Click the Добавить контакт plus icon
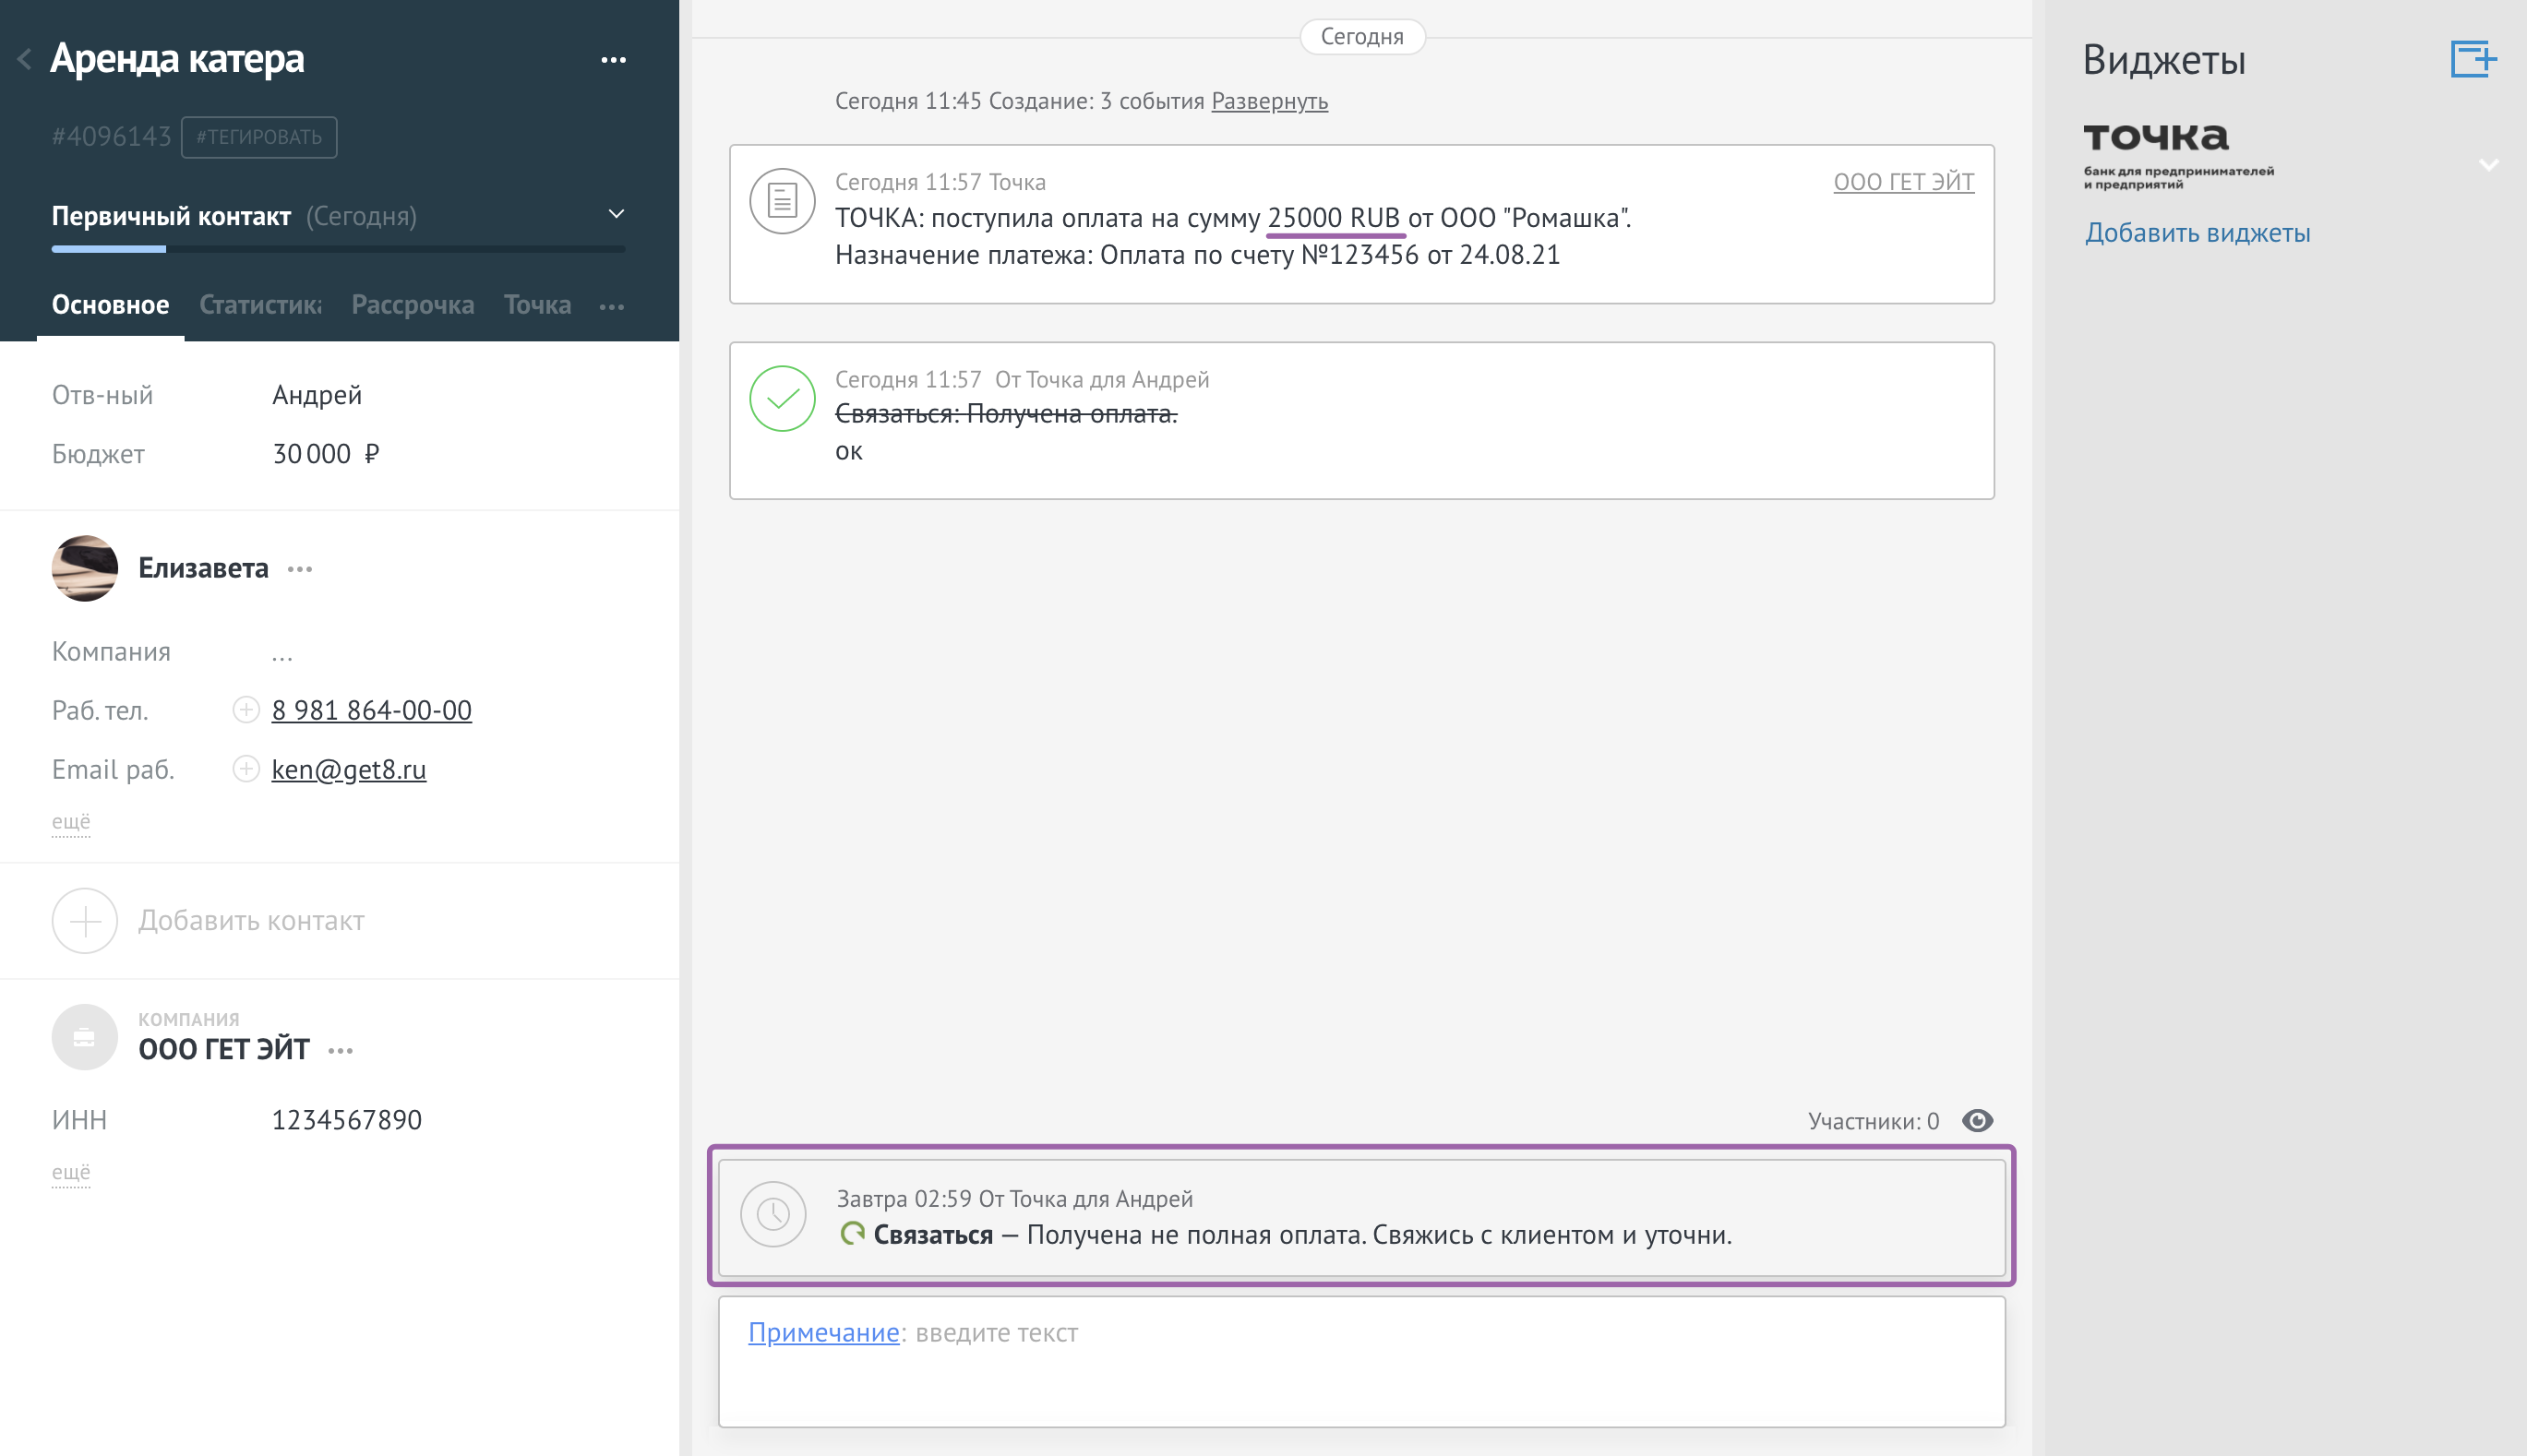Screen dimensions: 2527x1456 [x=85, y=921]
